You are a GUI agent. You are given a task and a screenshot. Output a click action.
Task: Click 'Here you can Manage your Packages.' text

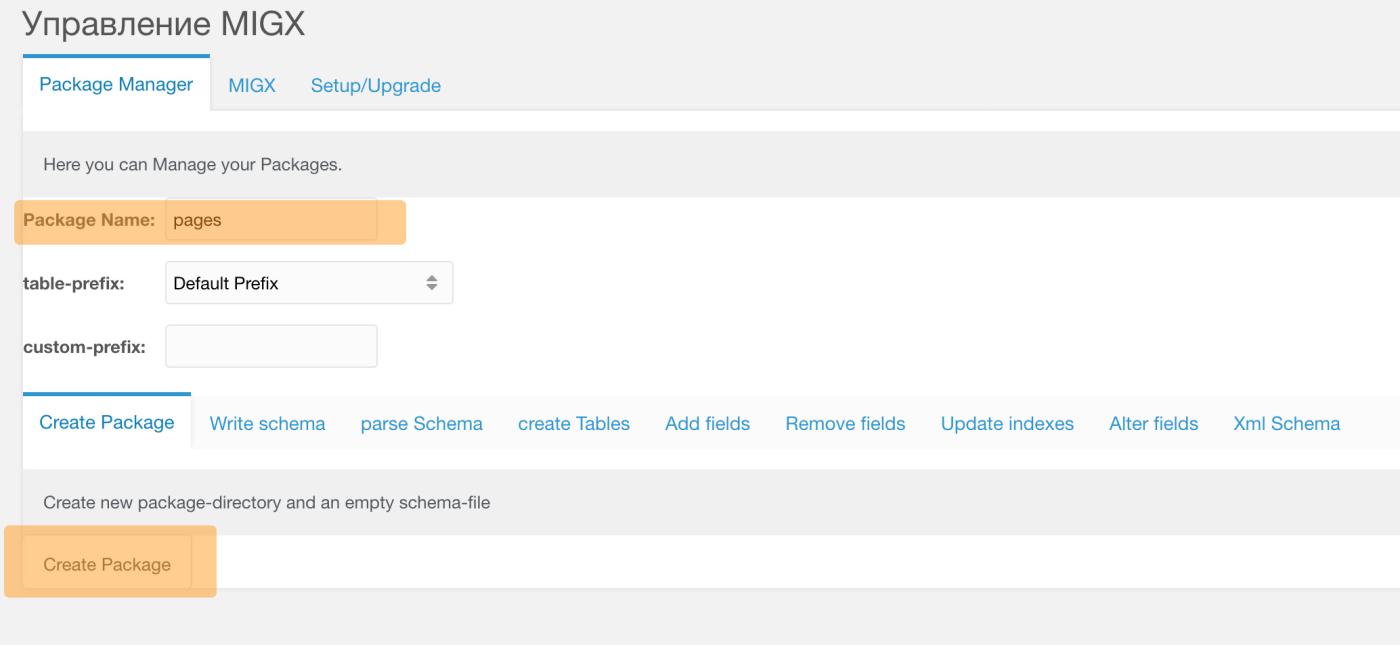[193, 165]
